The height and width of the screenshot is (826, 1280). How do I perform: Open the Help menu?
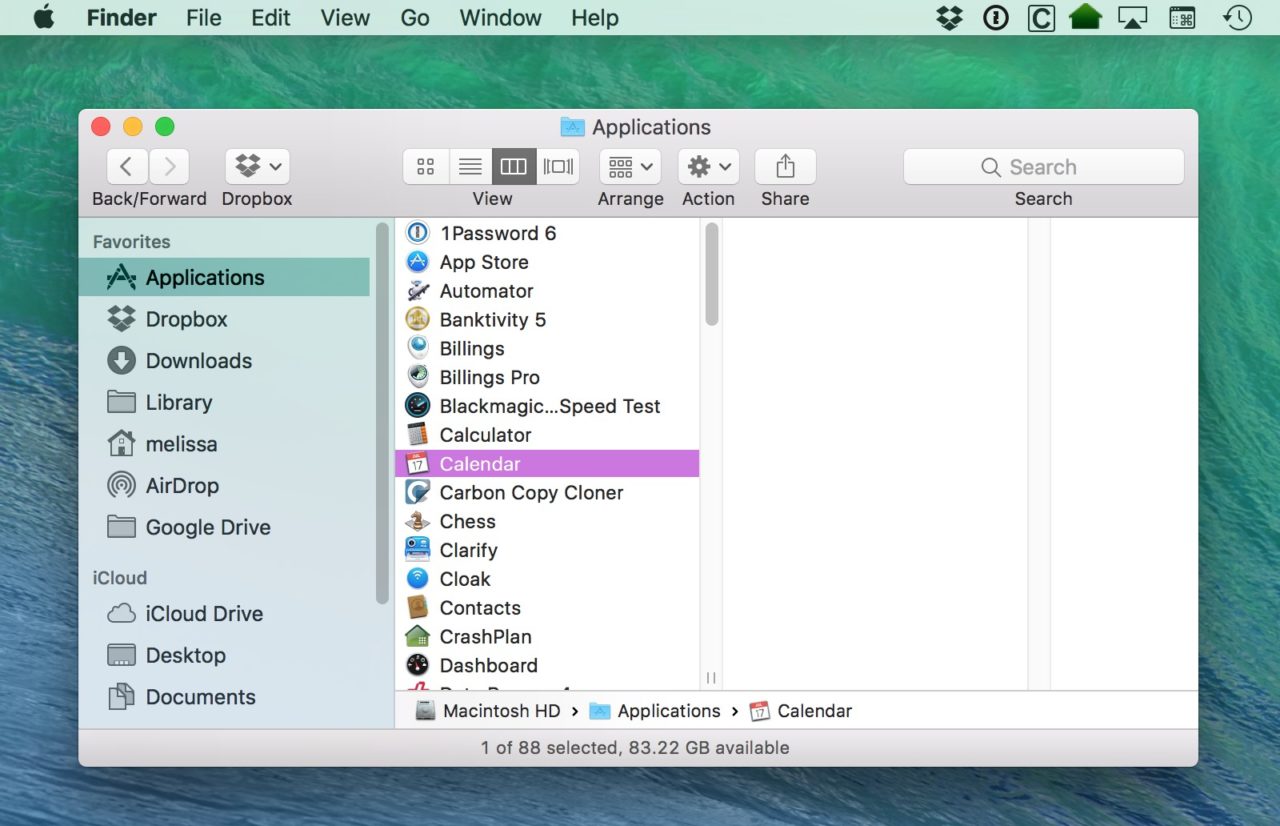(595, 18)
